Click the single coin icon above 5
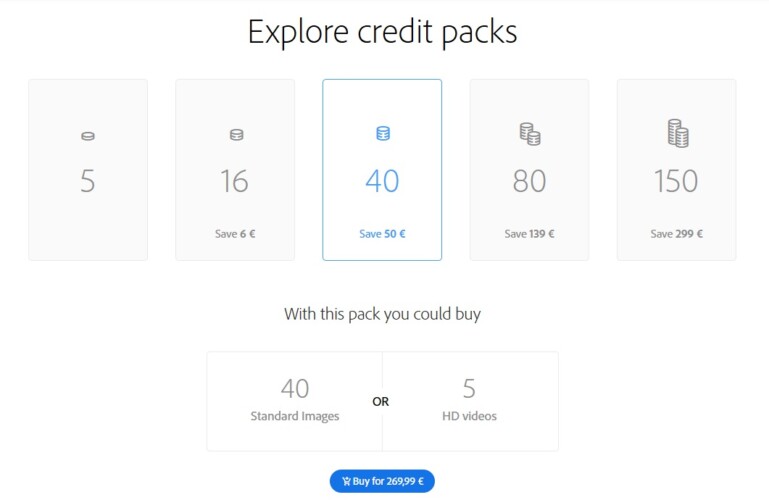 coord(88,136)
